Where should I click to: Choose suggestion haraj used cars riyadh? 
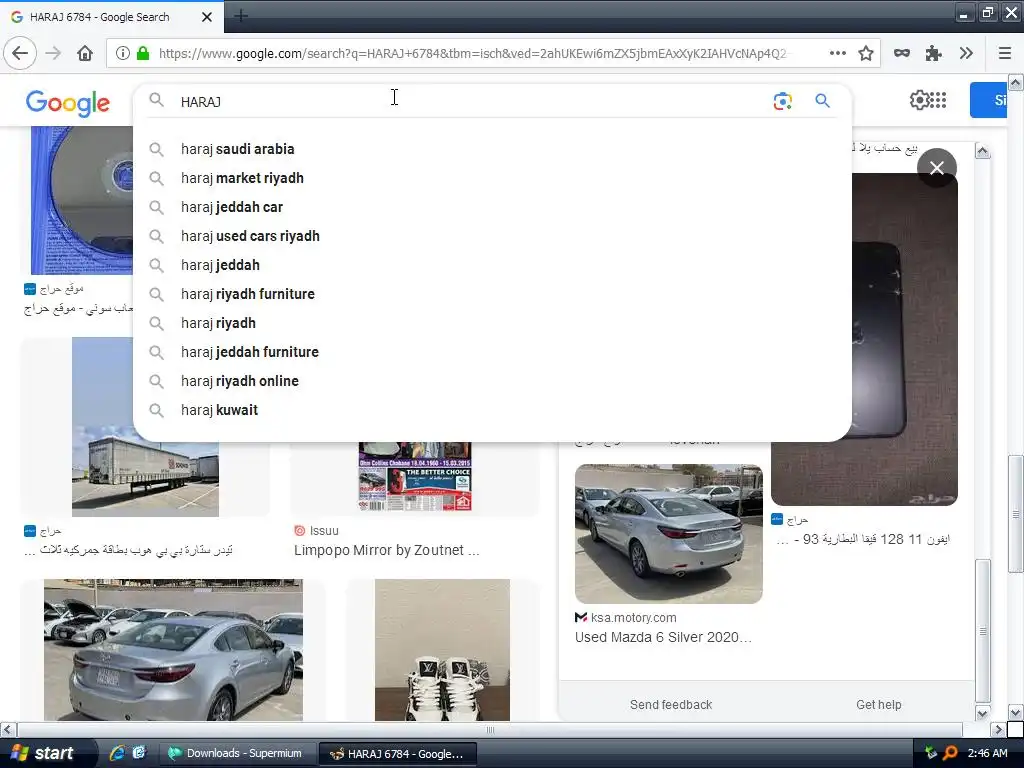pos(492,236)
